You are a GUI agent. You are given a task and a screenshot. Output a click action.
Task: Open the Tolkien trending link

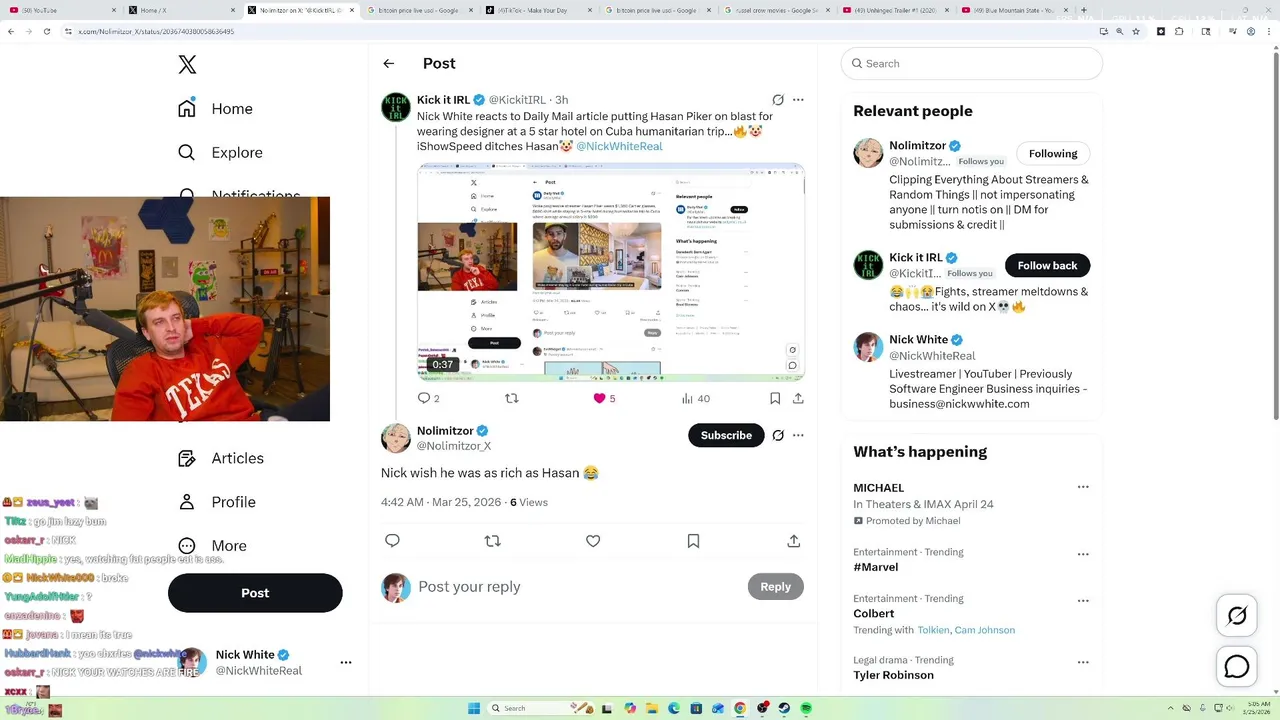pyautogui.click(x=933, y=630)
